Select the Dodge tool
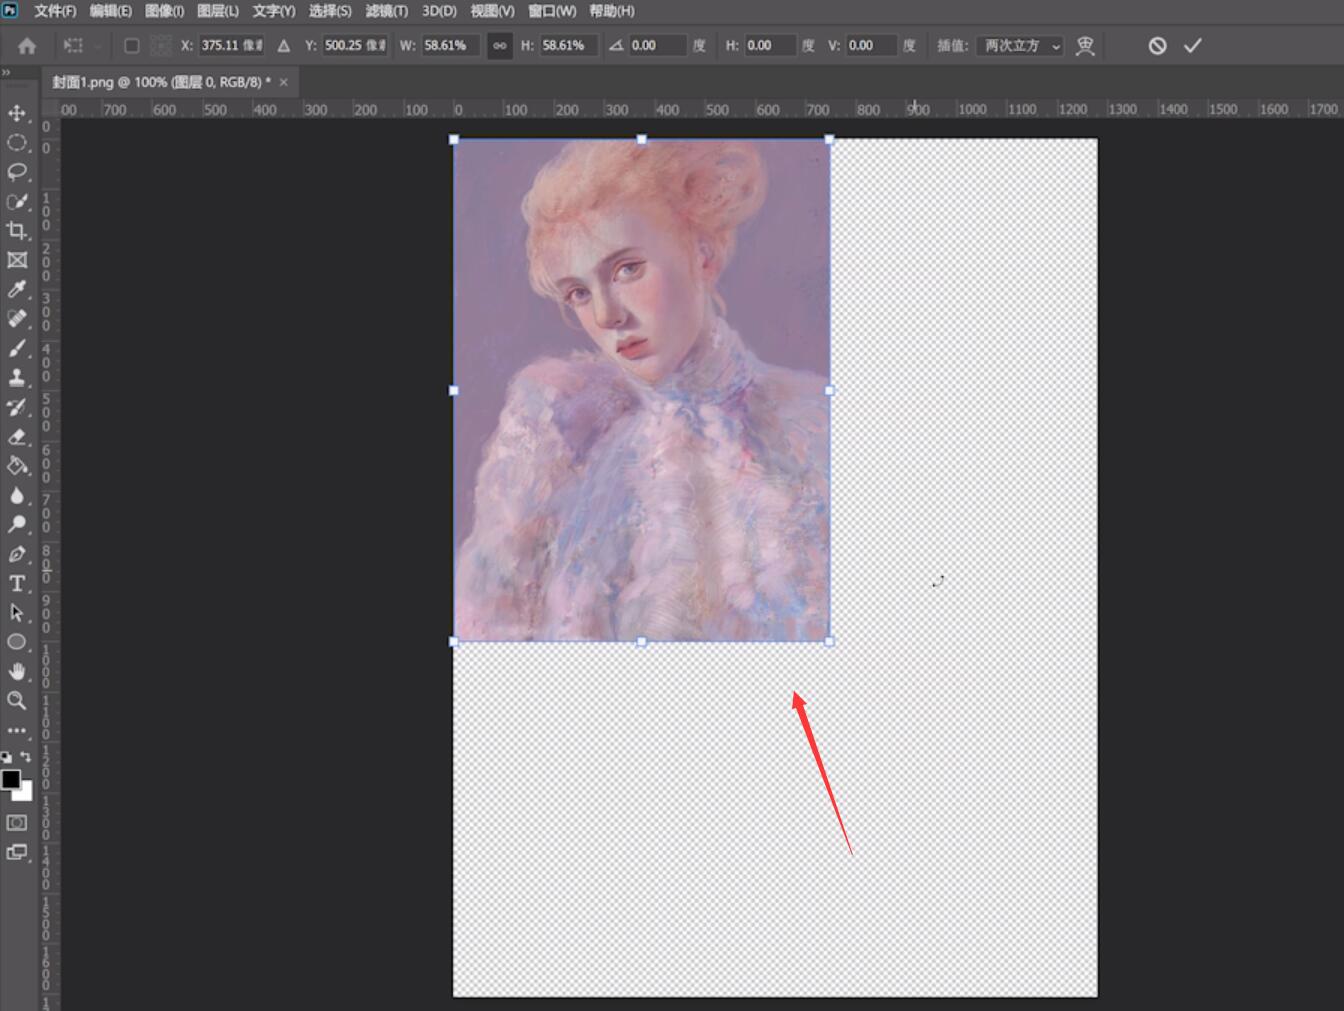Viewport: 1344px width, 1011px height. tap(17, 525)
